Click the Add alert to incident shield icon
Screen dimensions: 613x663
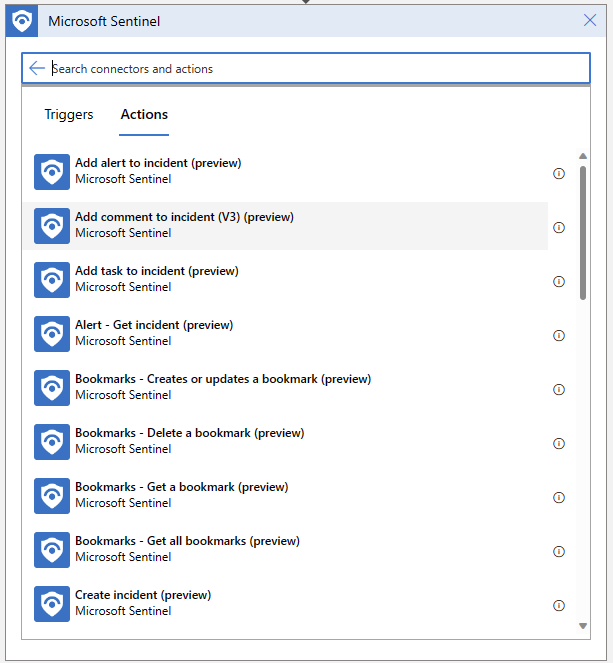pyautogui.click(x=52, y=172)
